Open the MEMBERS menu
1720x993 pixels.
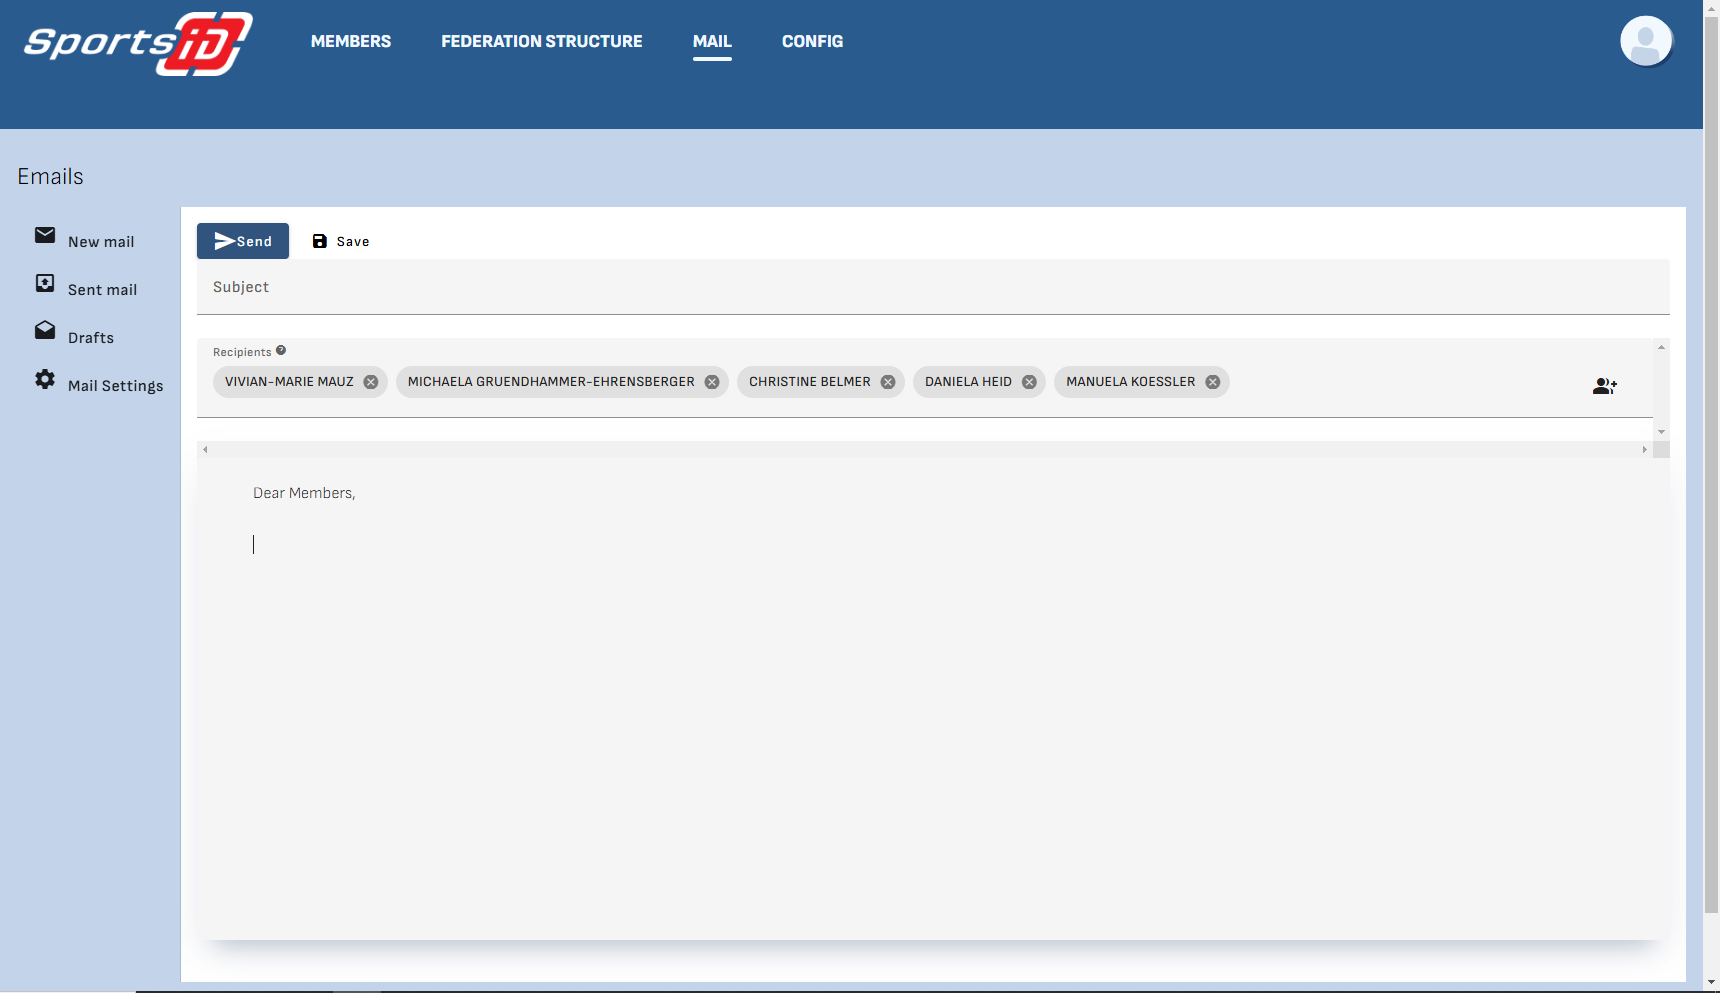[x=351, y=41]
